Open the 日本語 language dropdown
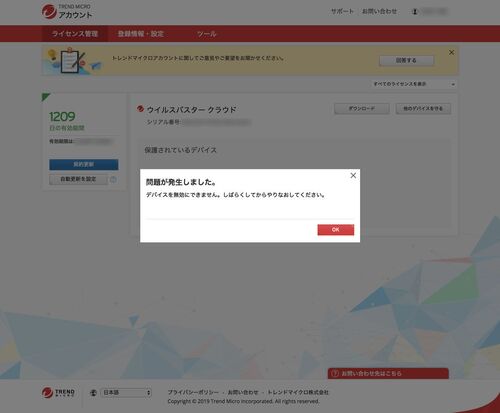500x413 pixels. coord(126,393)
